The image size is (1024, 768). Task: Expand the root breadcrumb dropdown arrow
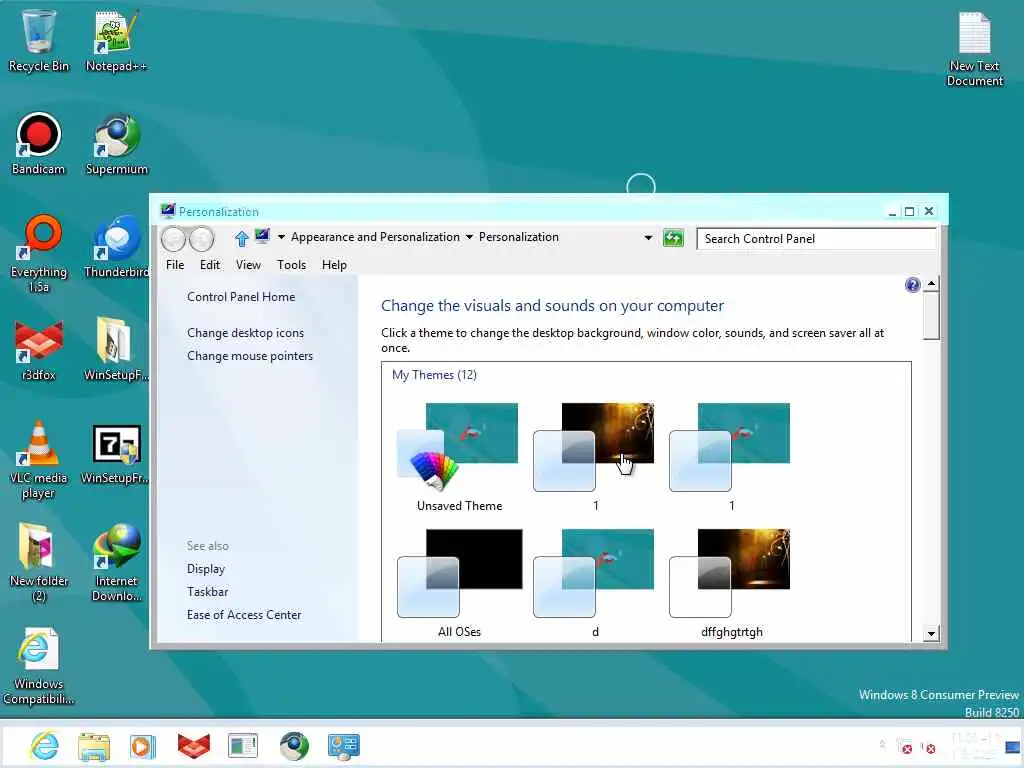click(281, 237)
